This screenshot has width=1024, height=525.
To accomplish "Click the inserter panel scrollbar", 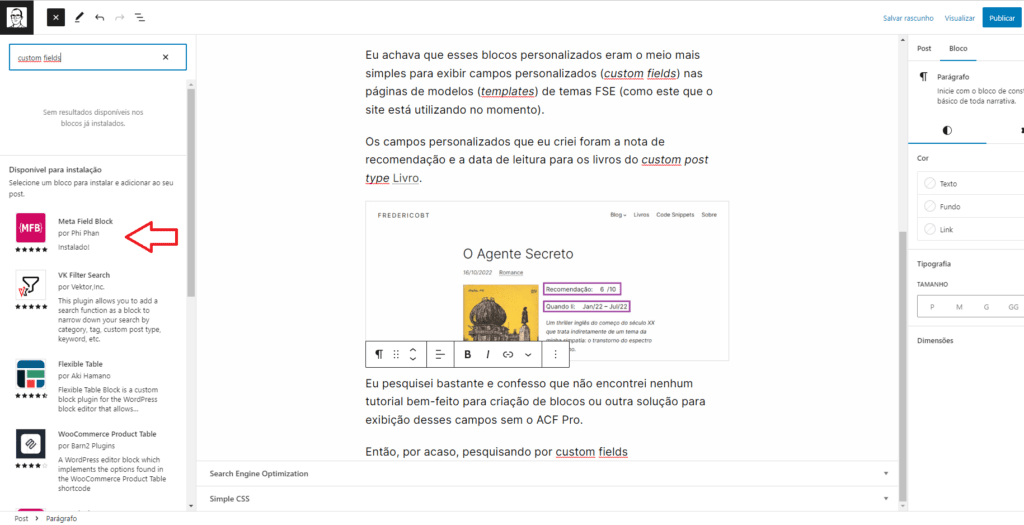I will coord(191,193).
